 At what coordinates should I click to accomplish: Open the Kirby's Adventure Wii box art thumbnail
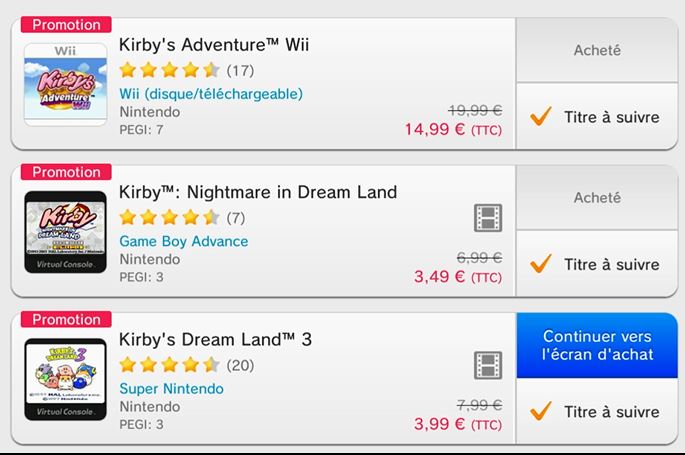(65, 84)
